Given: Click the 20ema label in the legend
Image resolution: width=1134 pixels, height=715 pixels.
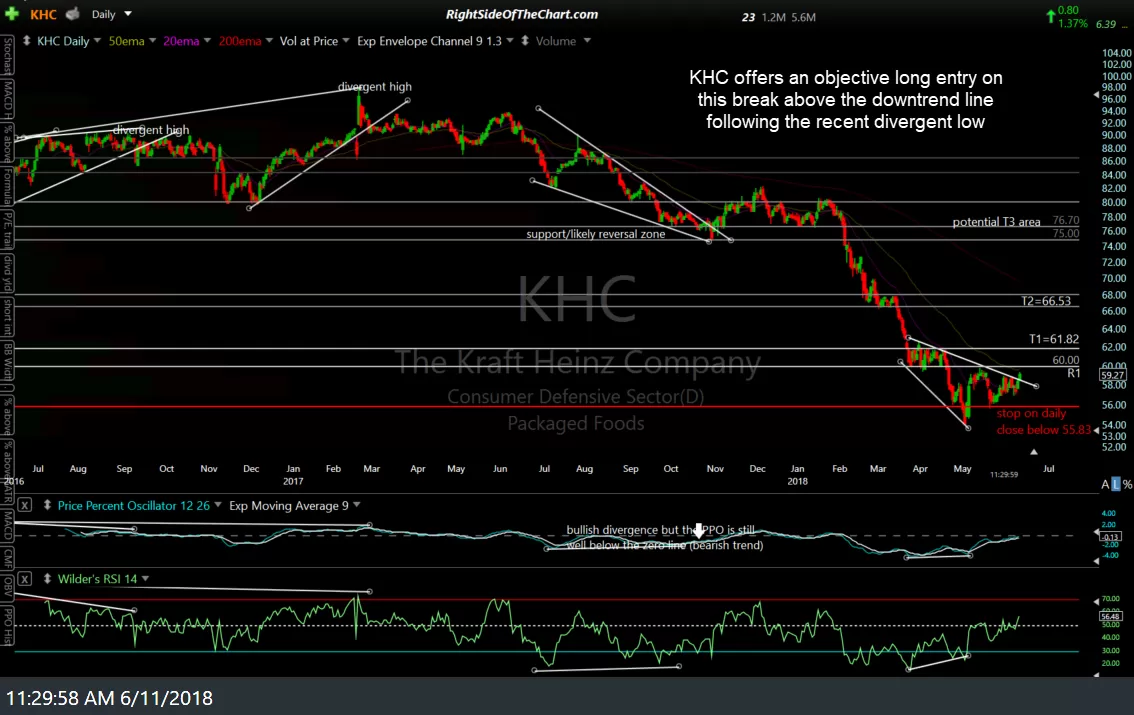Looking at the screenshot, I should point(181,41).
